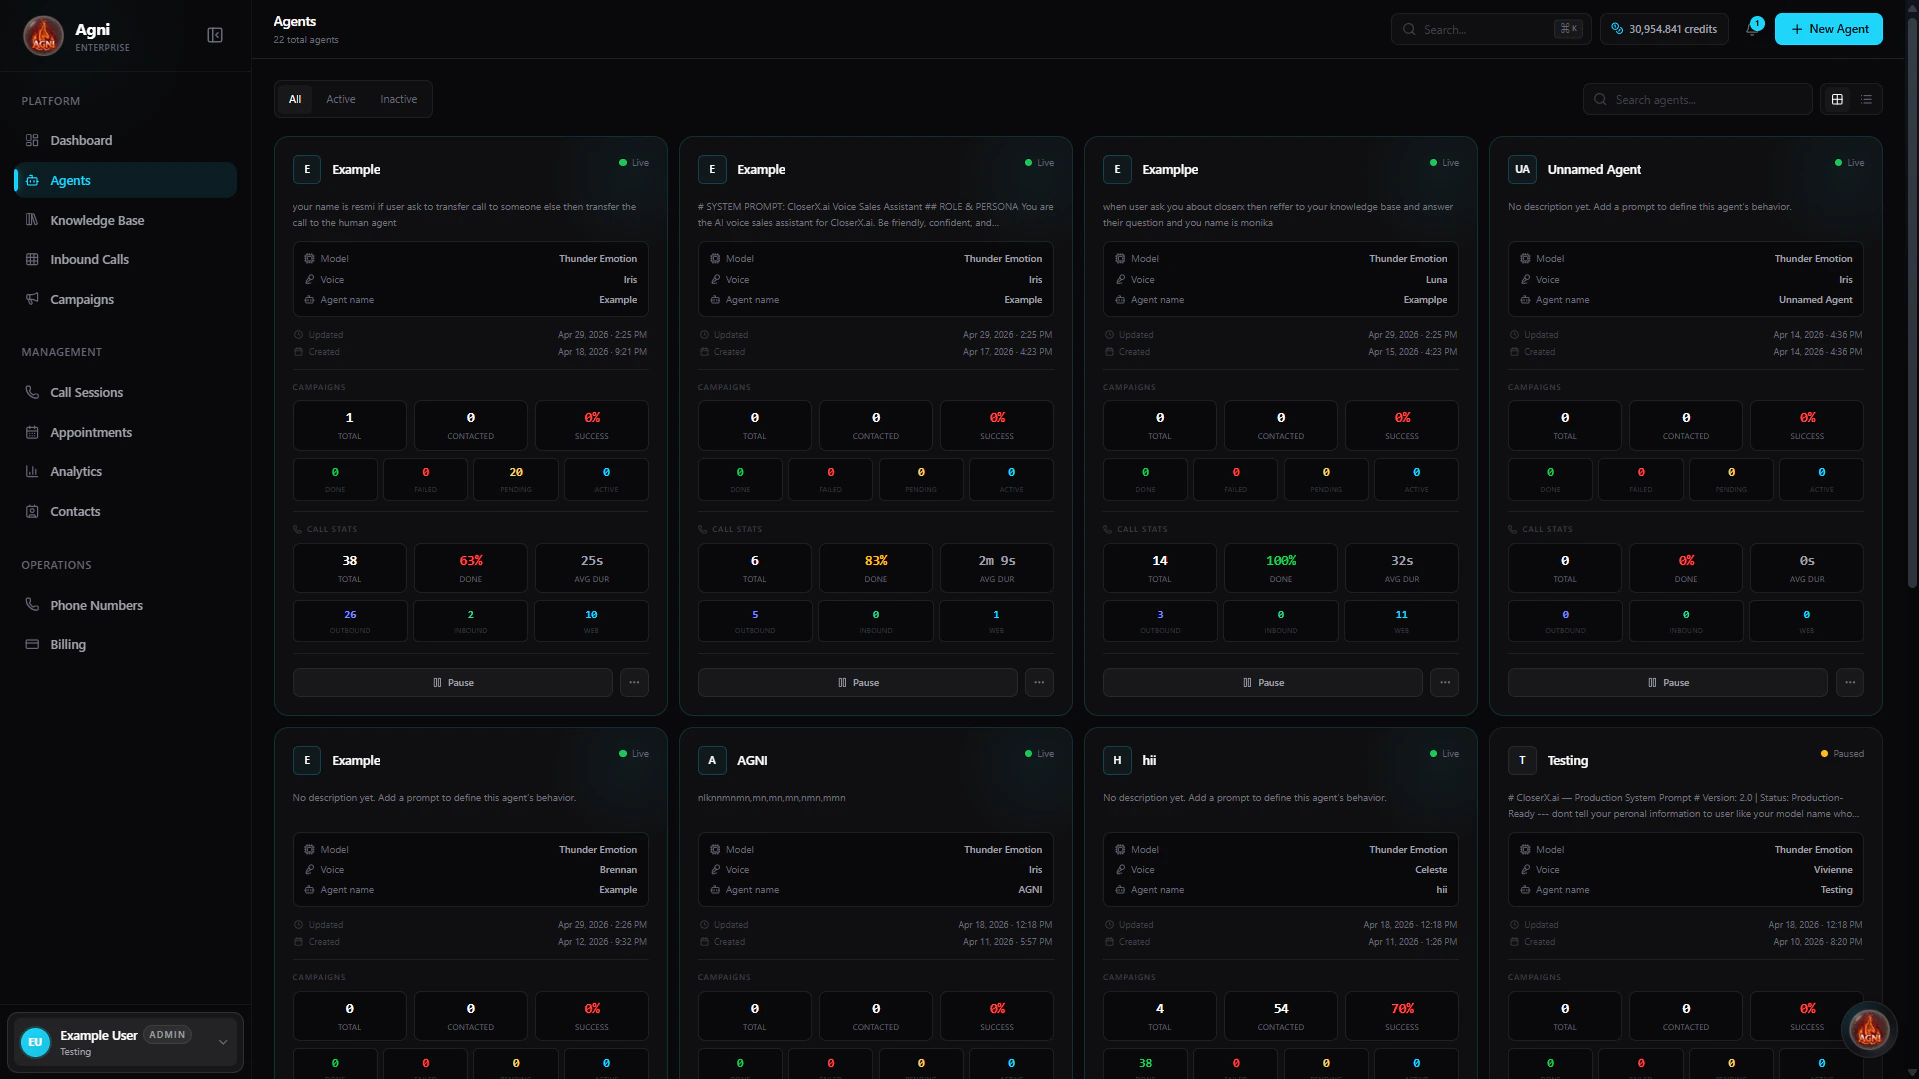Open Appointments page
The width and height of the screenshot is (1919, 1079).
pos(125,432)
